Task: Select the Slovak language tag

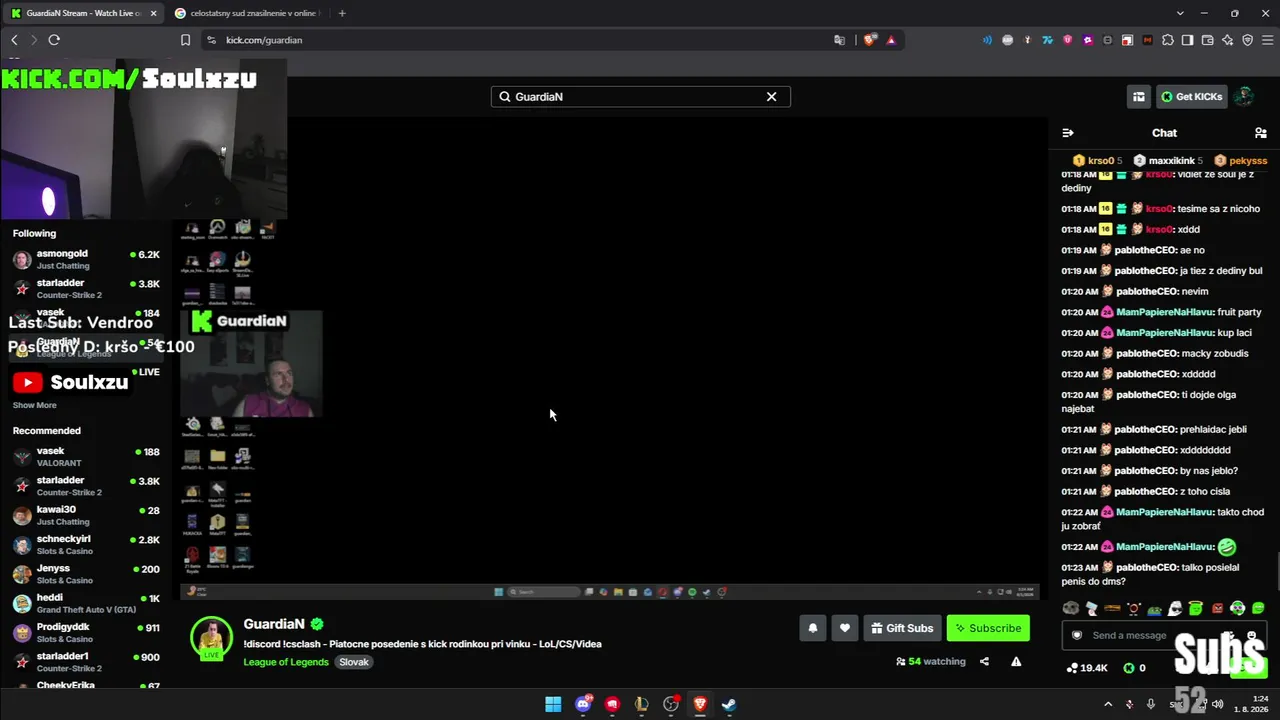Action: 354,662
